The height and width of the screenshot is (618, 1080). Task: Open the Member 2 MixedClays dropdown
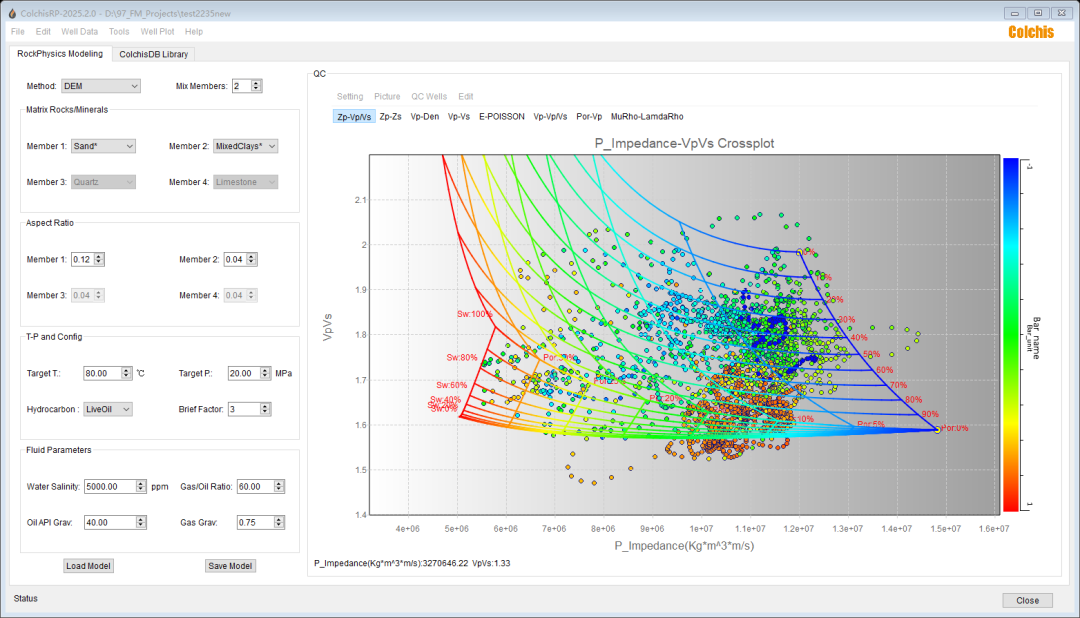click(x=245, y=146)
